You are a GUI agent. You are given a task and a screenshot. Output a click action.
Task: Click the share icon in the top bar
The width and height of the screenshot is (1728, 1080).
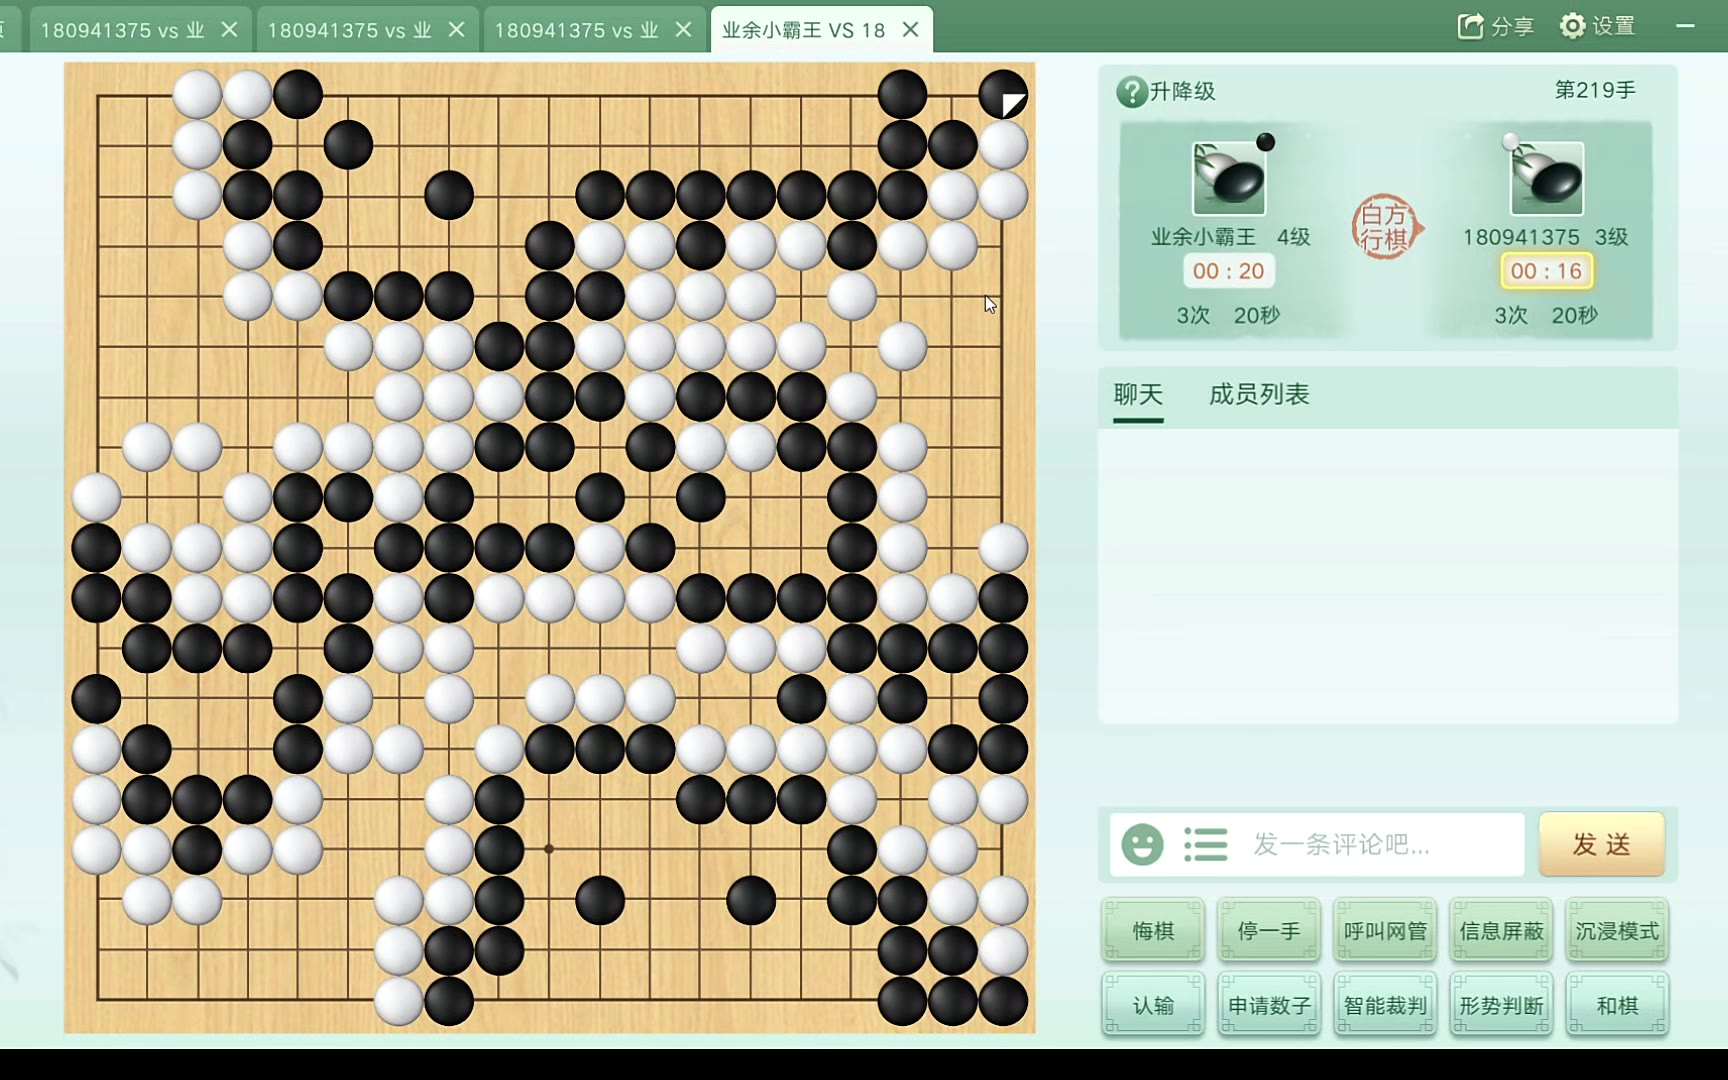(x=1470, y=26)
